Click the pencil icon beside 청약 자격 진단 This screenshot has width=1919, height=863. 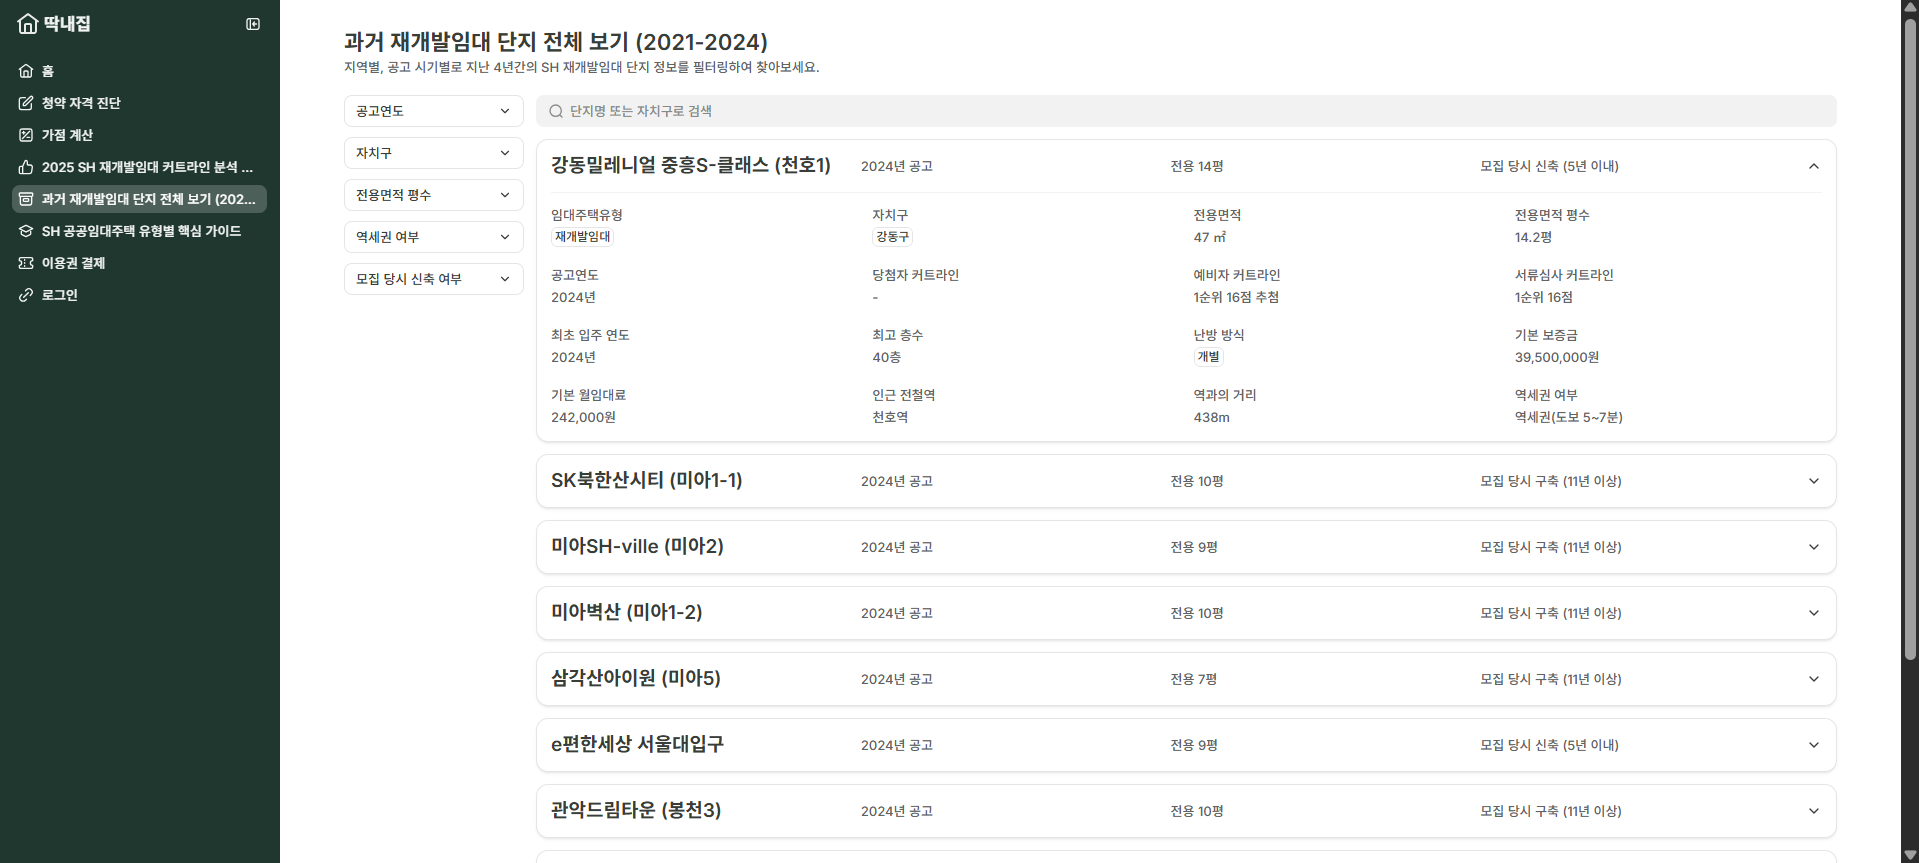26,103
